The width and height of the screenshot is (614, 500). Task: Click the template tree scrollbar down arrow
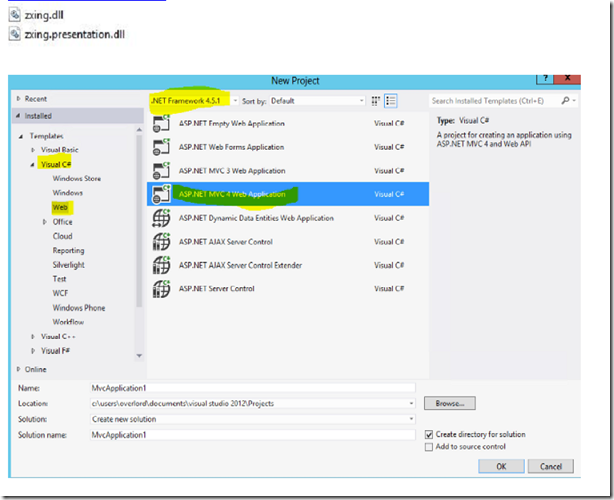(x=139, y=356)
